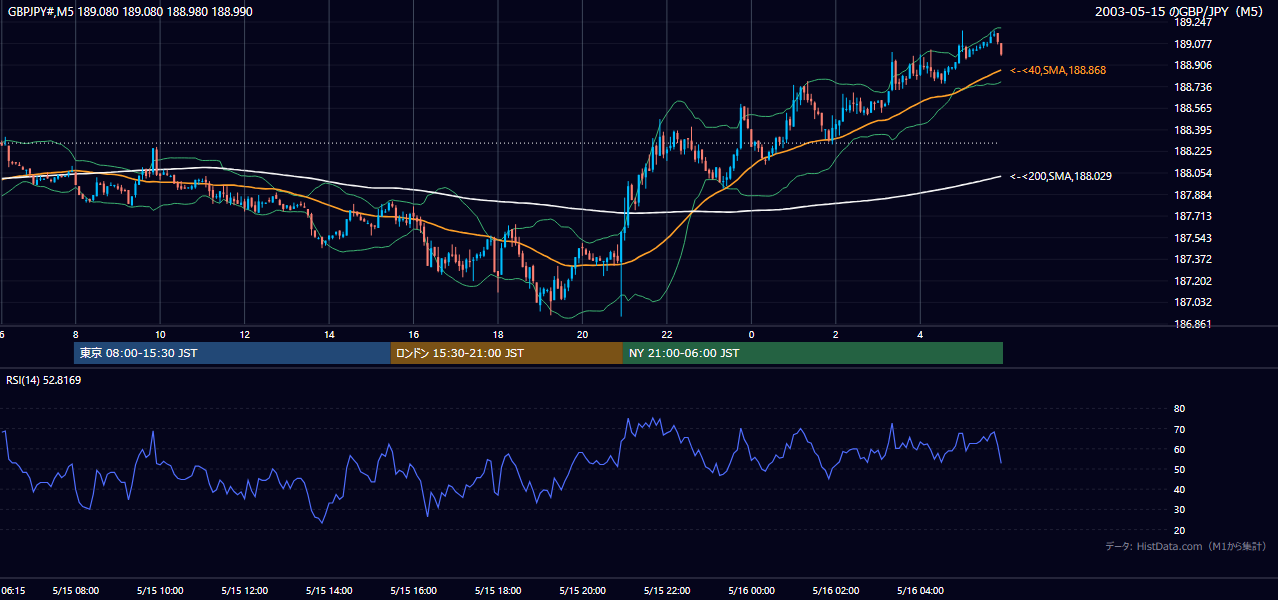1278x600 pixels.
Task: Select the 40 SMA label 188.868
Action: coord(1057,70)
